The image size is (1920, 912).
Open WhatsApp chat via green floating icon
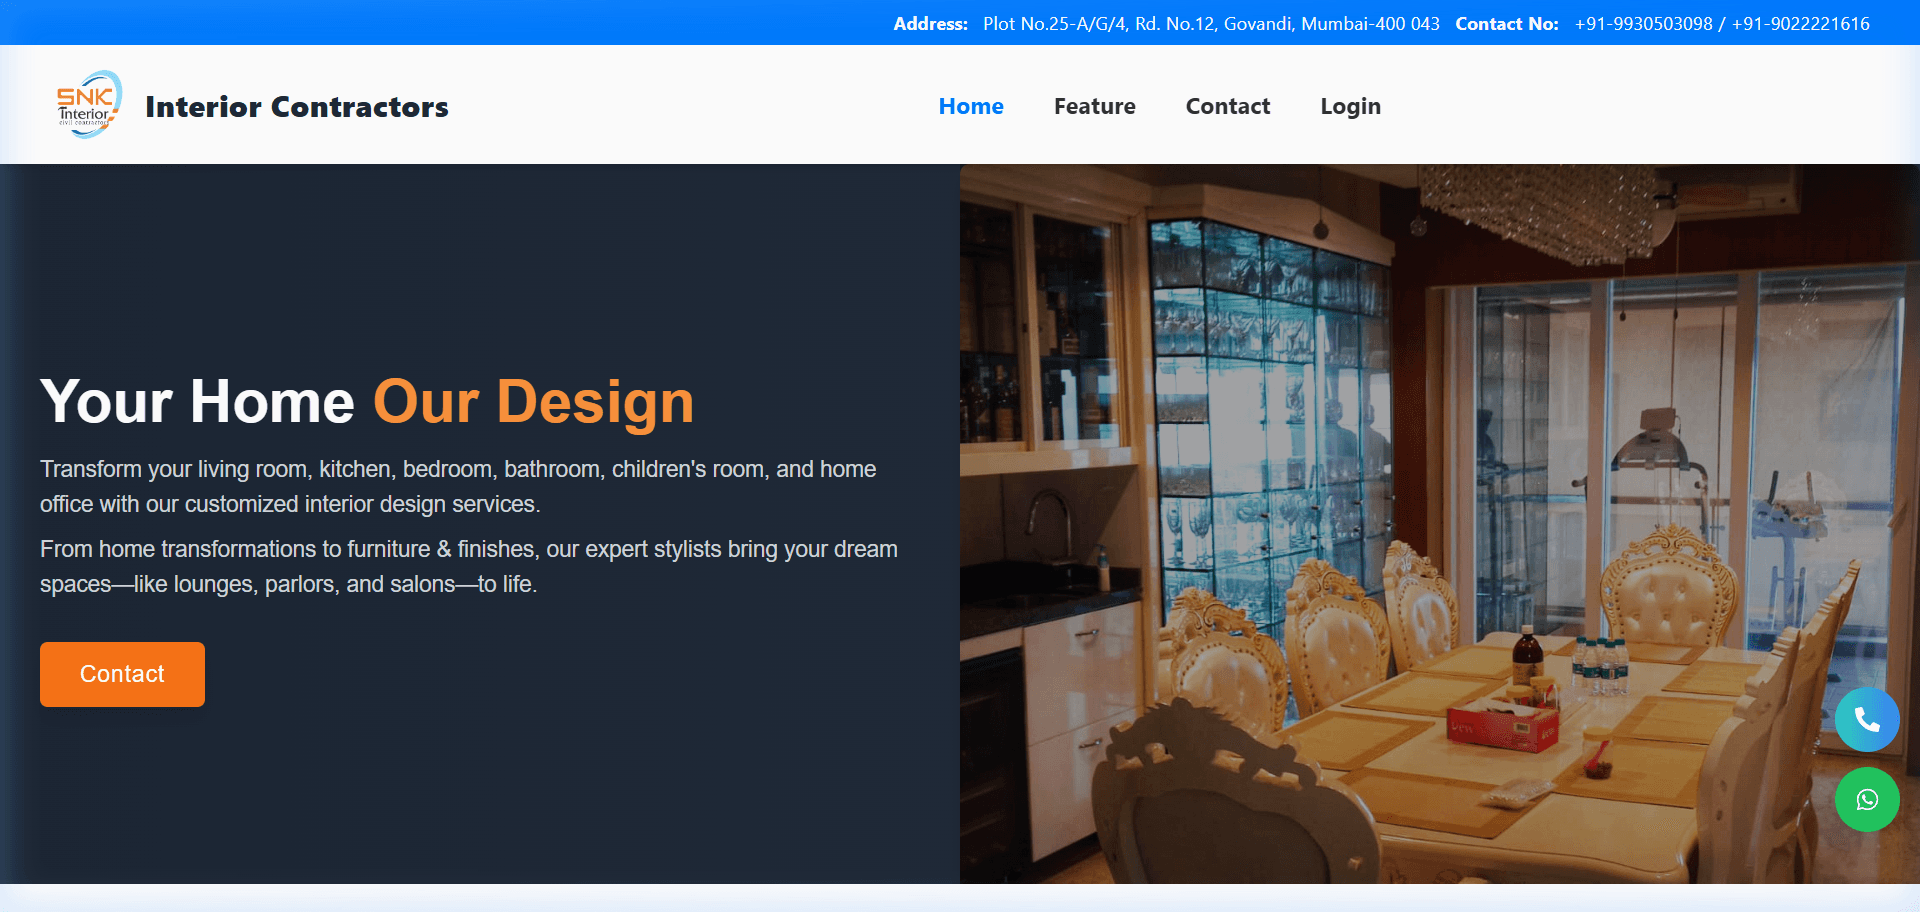coord(1867,799)
